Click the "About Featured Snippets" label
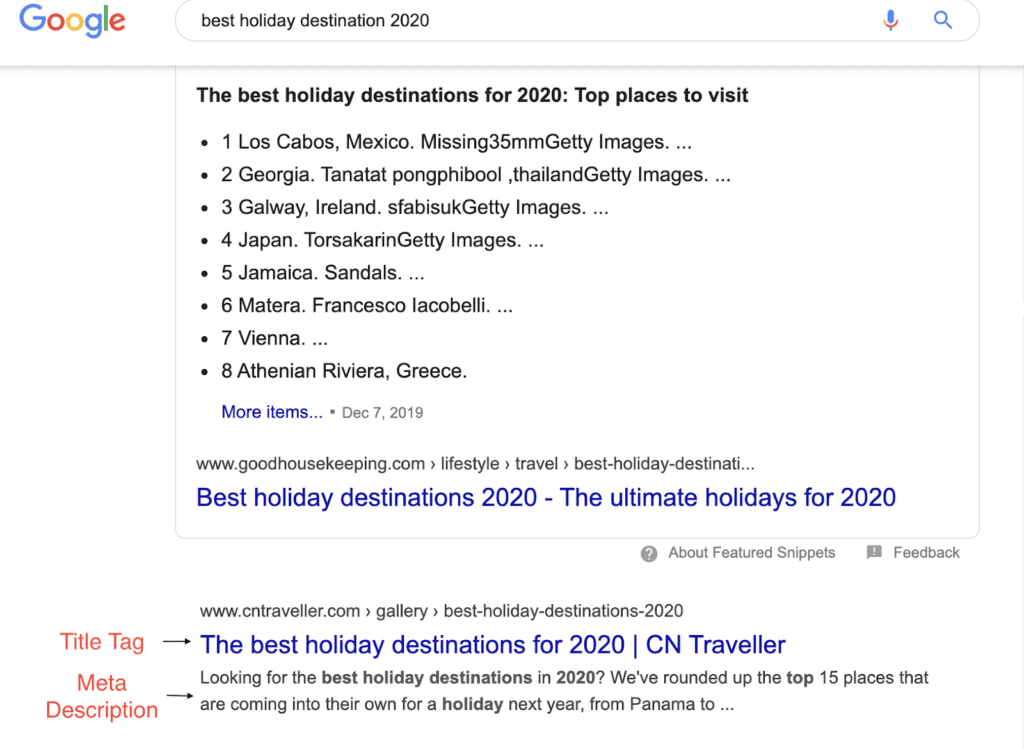 (x=751, y=552)
